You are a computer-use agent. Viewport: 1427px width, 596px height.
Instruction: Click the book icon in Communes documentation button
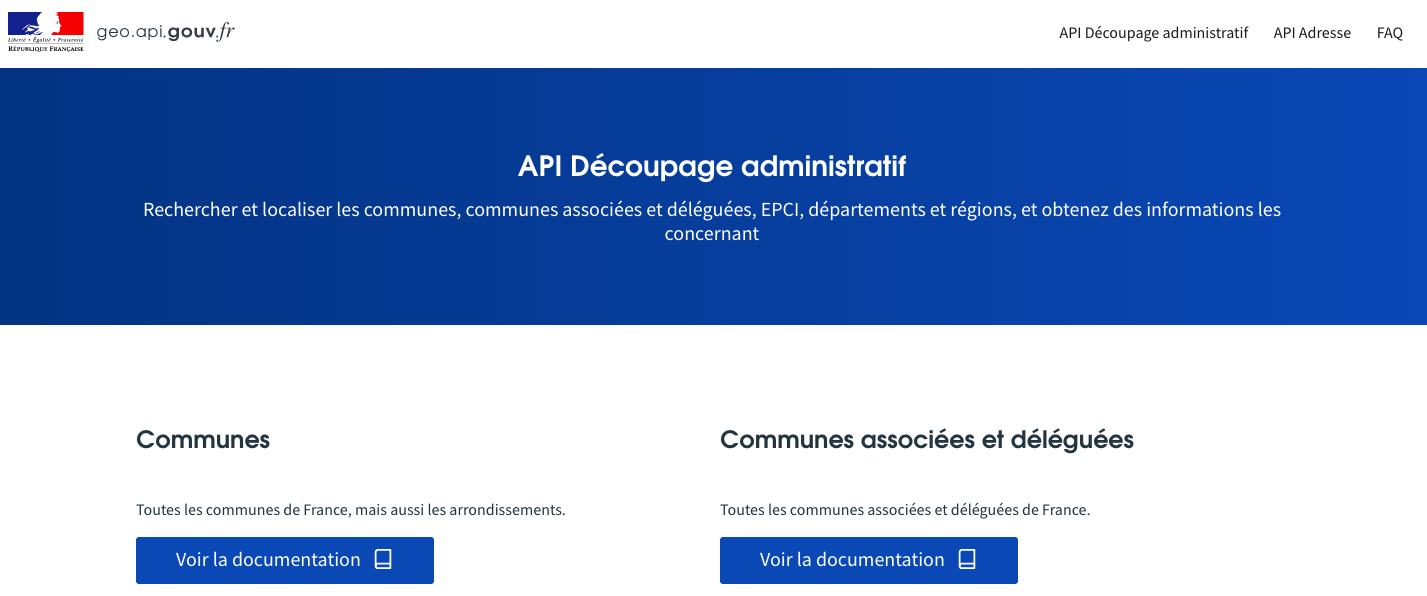pos(383,560)
